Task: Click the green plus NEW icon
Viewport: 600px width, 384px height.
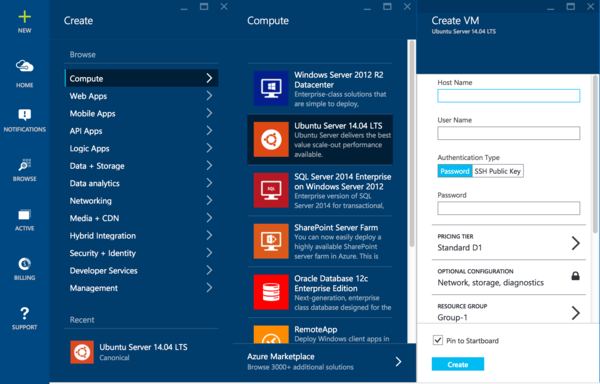Action: [x=24, y=17]
